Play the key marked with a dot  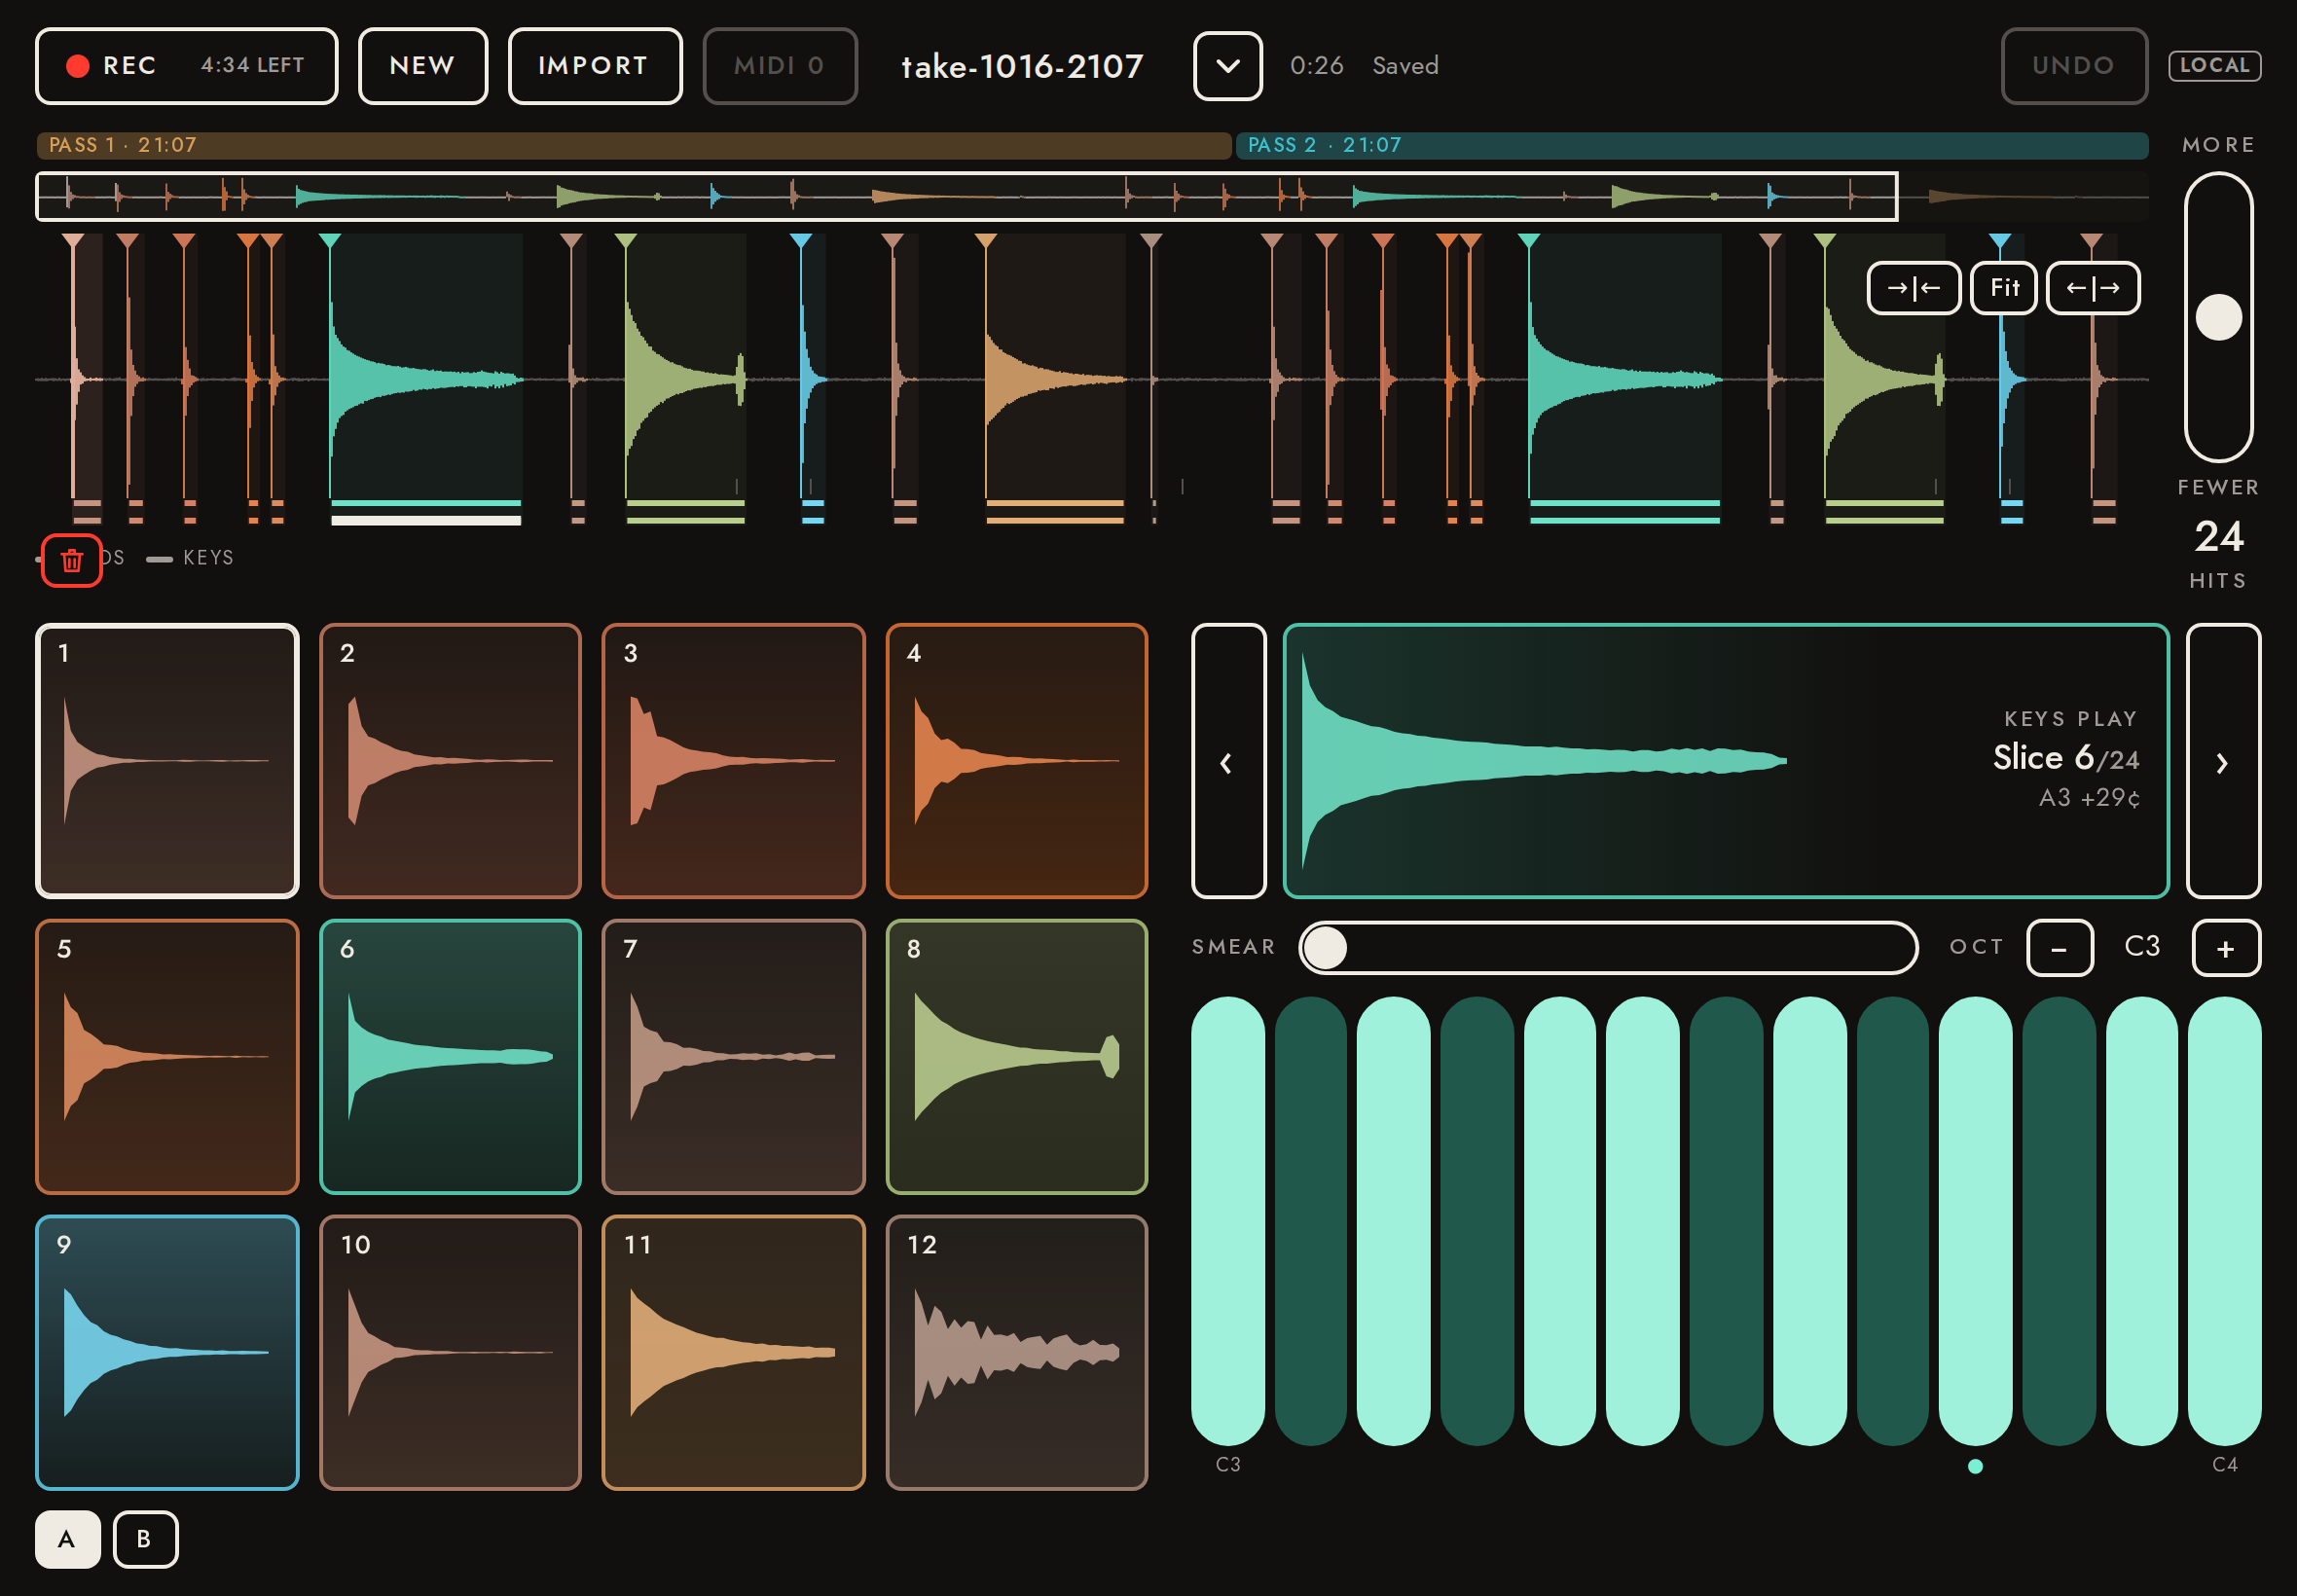(x=1975, y=1221)
